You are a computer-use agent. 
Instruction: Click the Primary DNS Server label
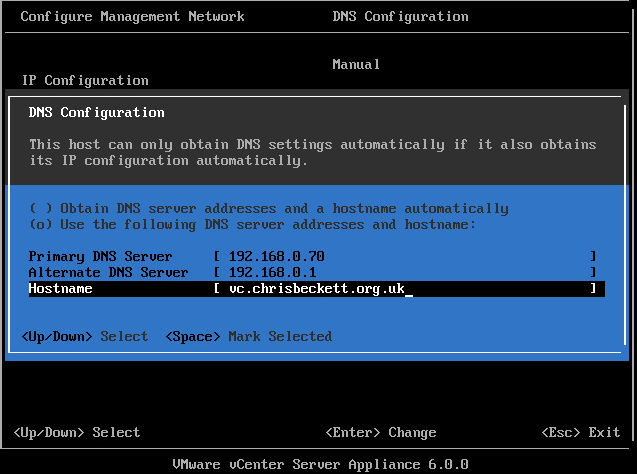pyautogui.click(x=100, y=257)
